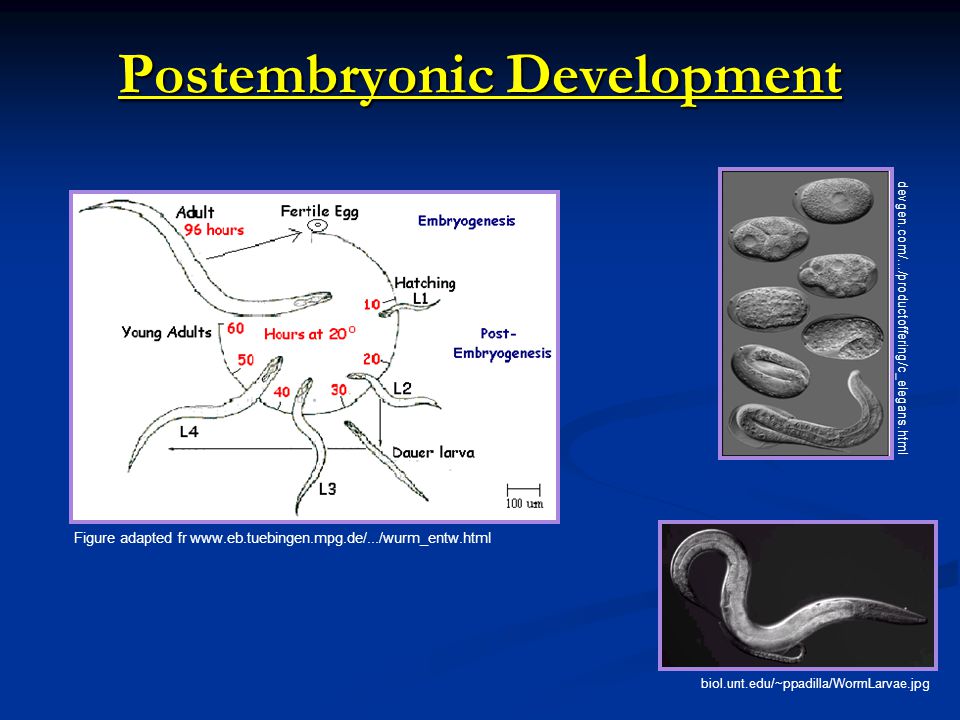This screenshot has width=960, height=720.
Task: Click the 'Dauer larva' label
Action: (433, 452)
